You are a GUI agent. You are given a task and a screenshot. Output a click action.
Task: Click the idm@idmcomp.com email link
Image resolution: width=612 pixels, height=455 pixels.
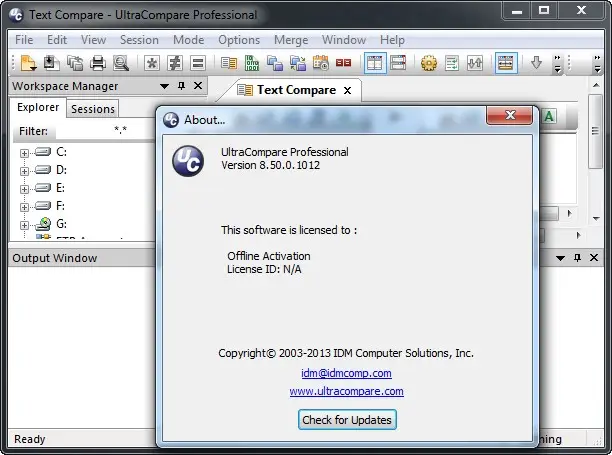point(346,373)
